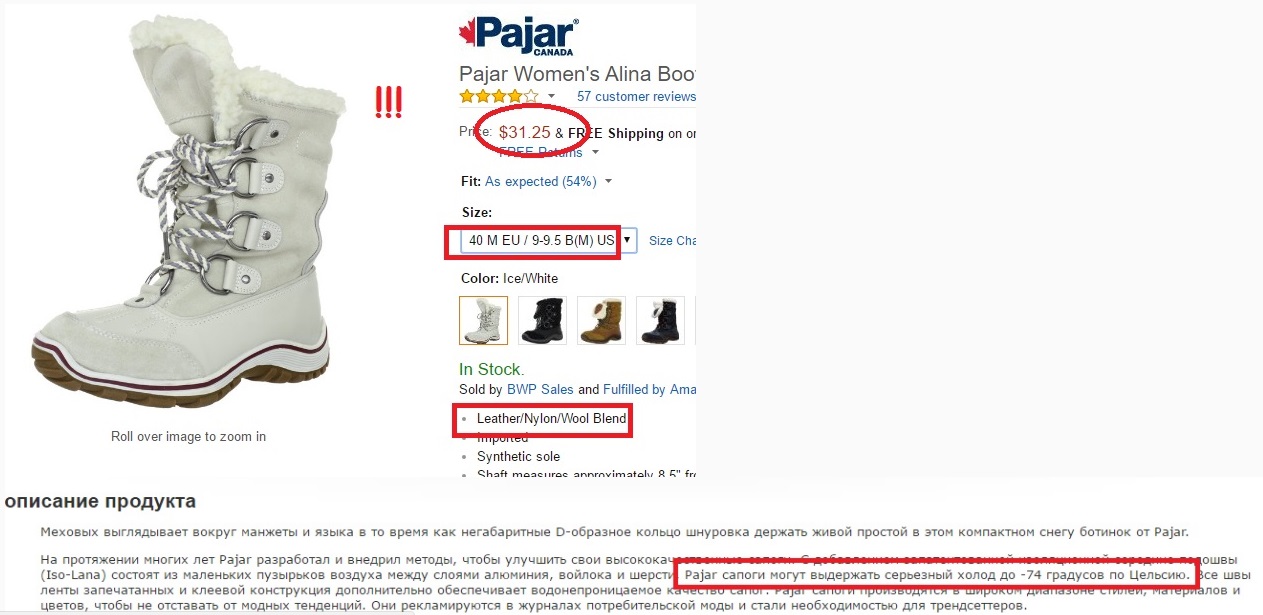This screenshot has width=1263, height=615.
Task: Open the 57 customer reviews link
Action: pyautogui.click(x=636, y=97)
